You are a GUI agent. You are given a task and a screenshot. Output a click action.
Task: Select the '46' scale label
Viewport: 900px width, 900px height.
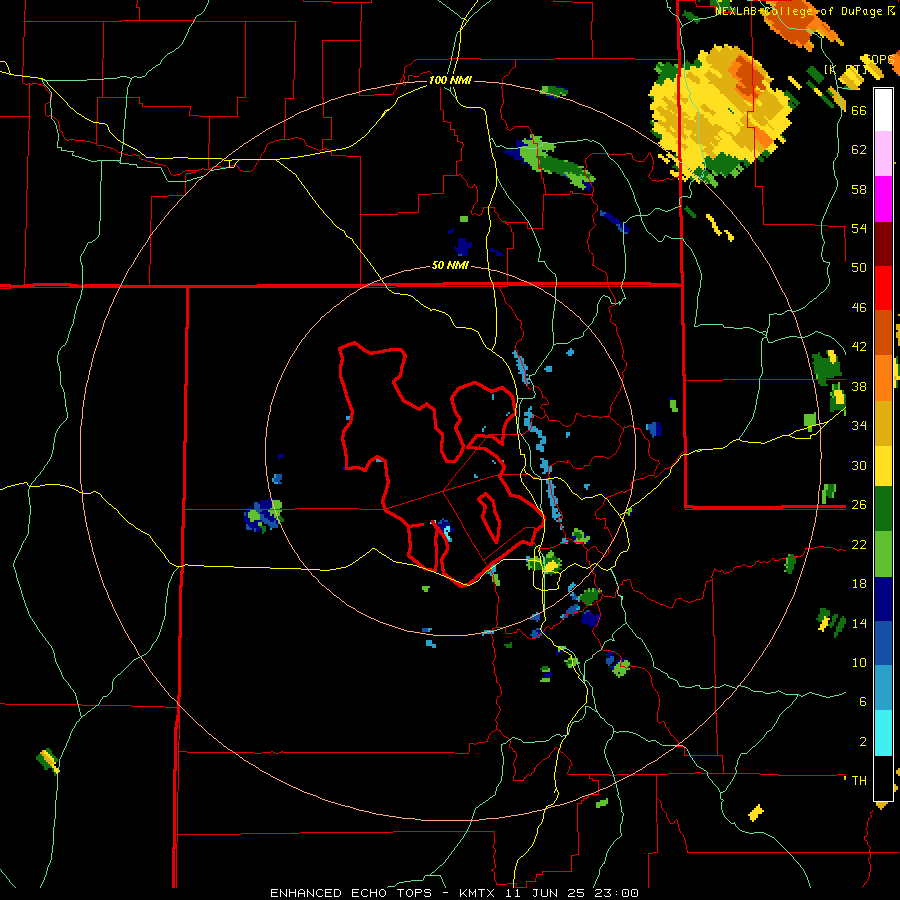coord(859,308)
